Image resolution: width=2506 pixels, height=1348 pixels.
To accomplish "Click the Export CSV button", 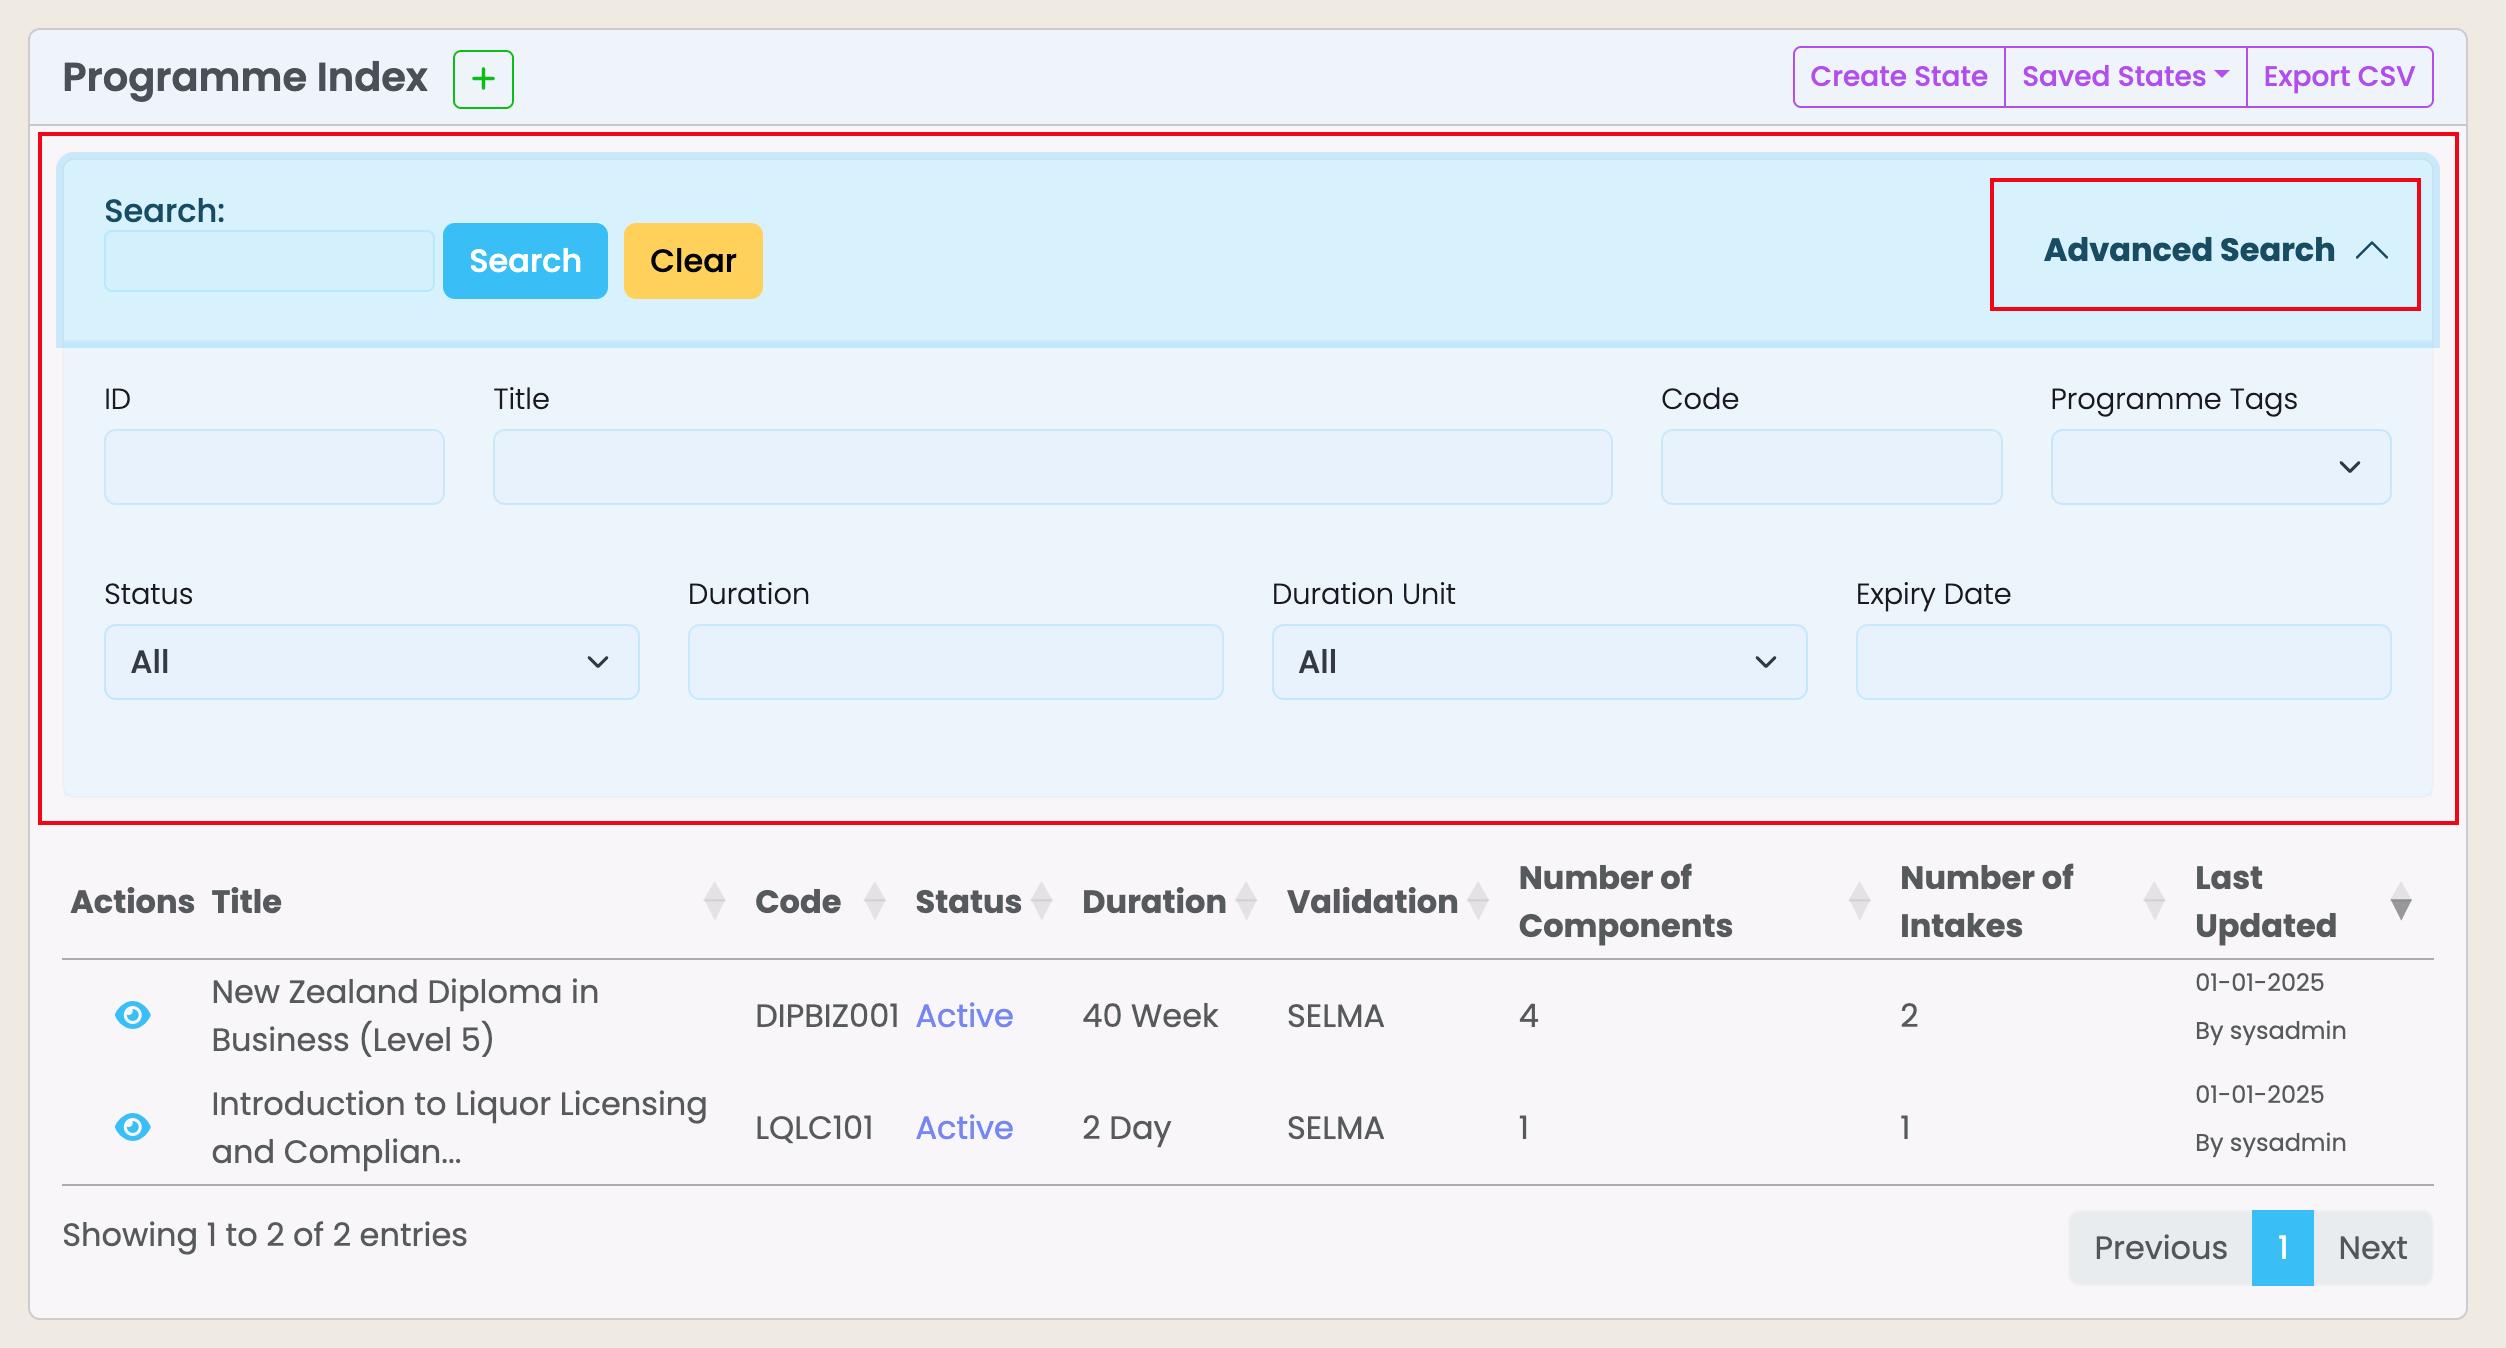I will click(2339, 77).
